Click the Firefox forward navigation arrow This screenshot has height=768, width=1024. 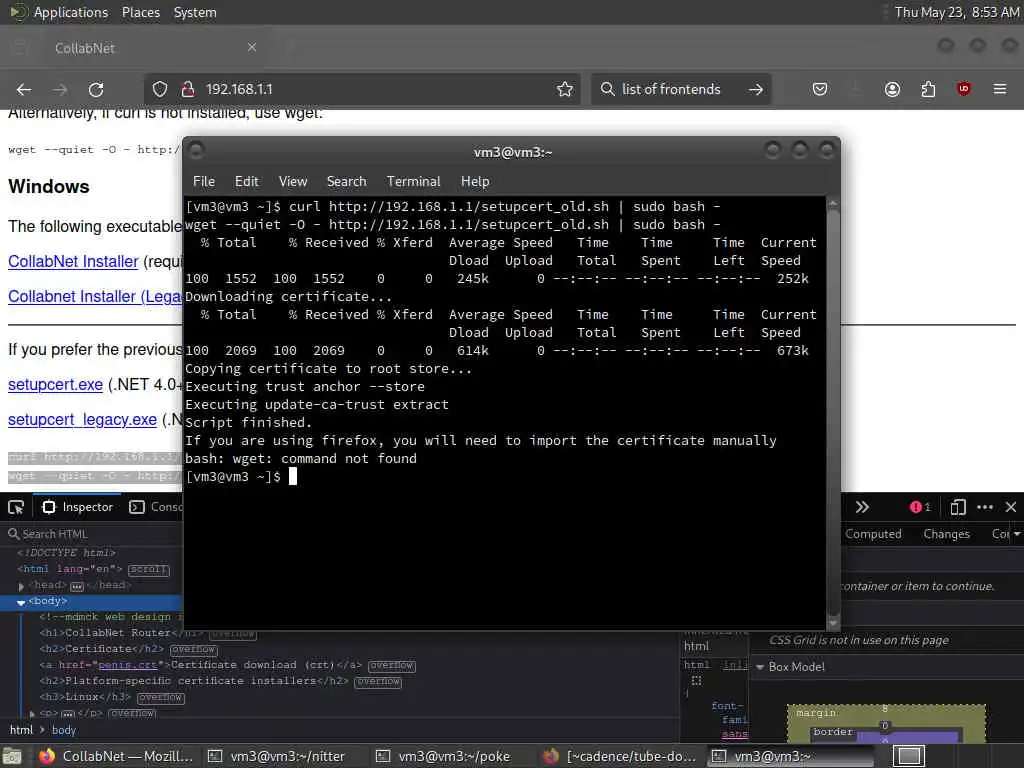point(60,89)
